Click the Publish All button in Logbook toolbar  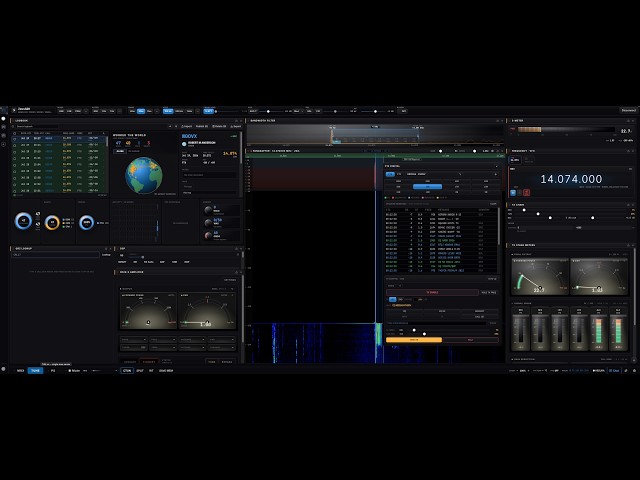click(202, 127)
